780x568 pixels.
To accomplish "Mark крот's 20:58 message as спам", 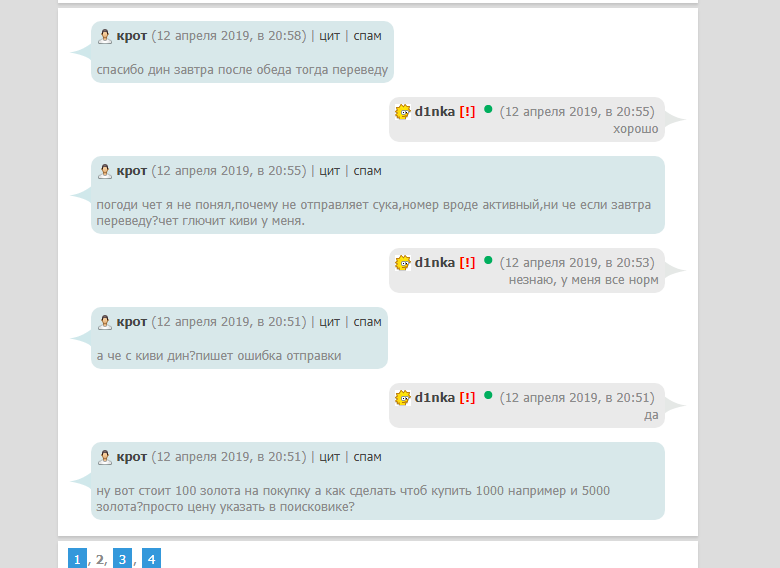I will click(367, 36).
